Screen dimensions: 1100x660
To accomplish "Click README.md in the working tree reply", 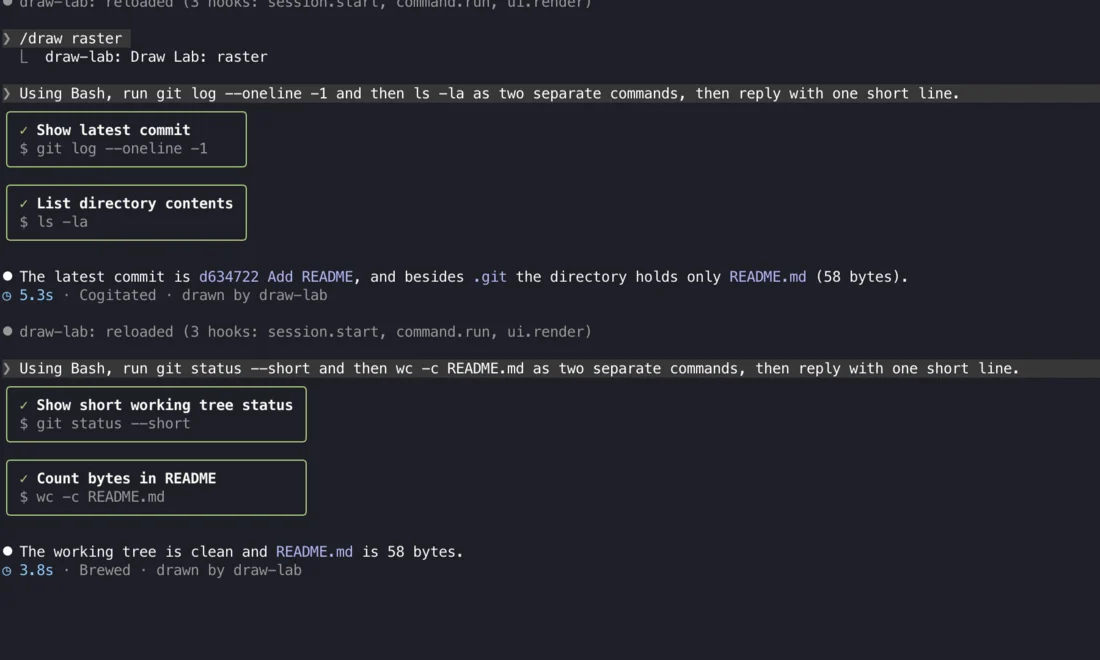I will [314, 552].
